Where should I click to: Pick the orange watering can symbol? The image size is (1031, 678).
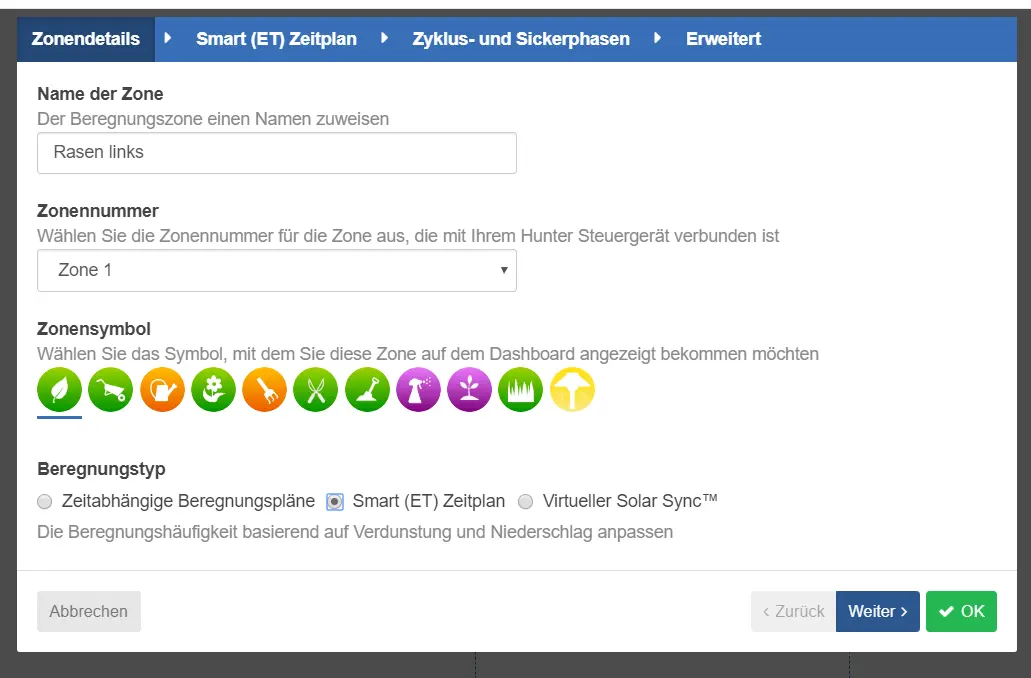pyautogui.click(x=162, y=390)
